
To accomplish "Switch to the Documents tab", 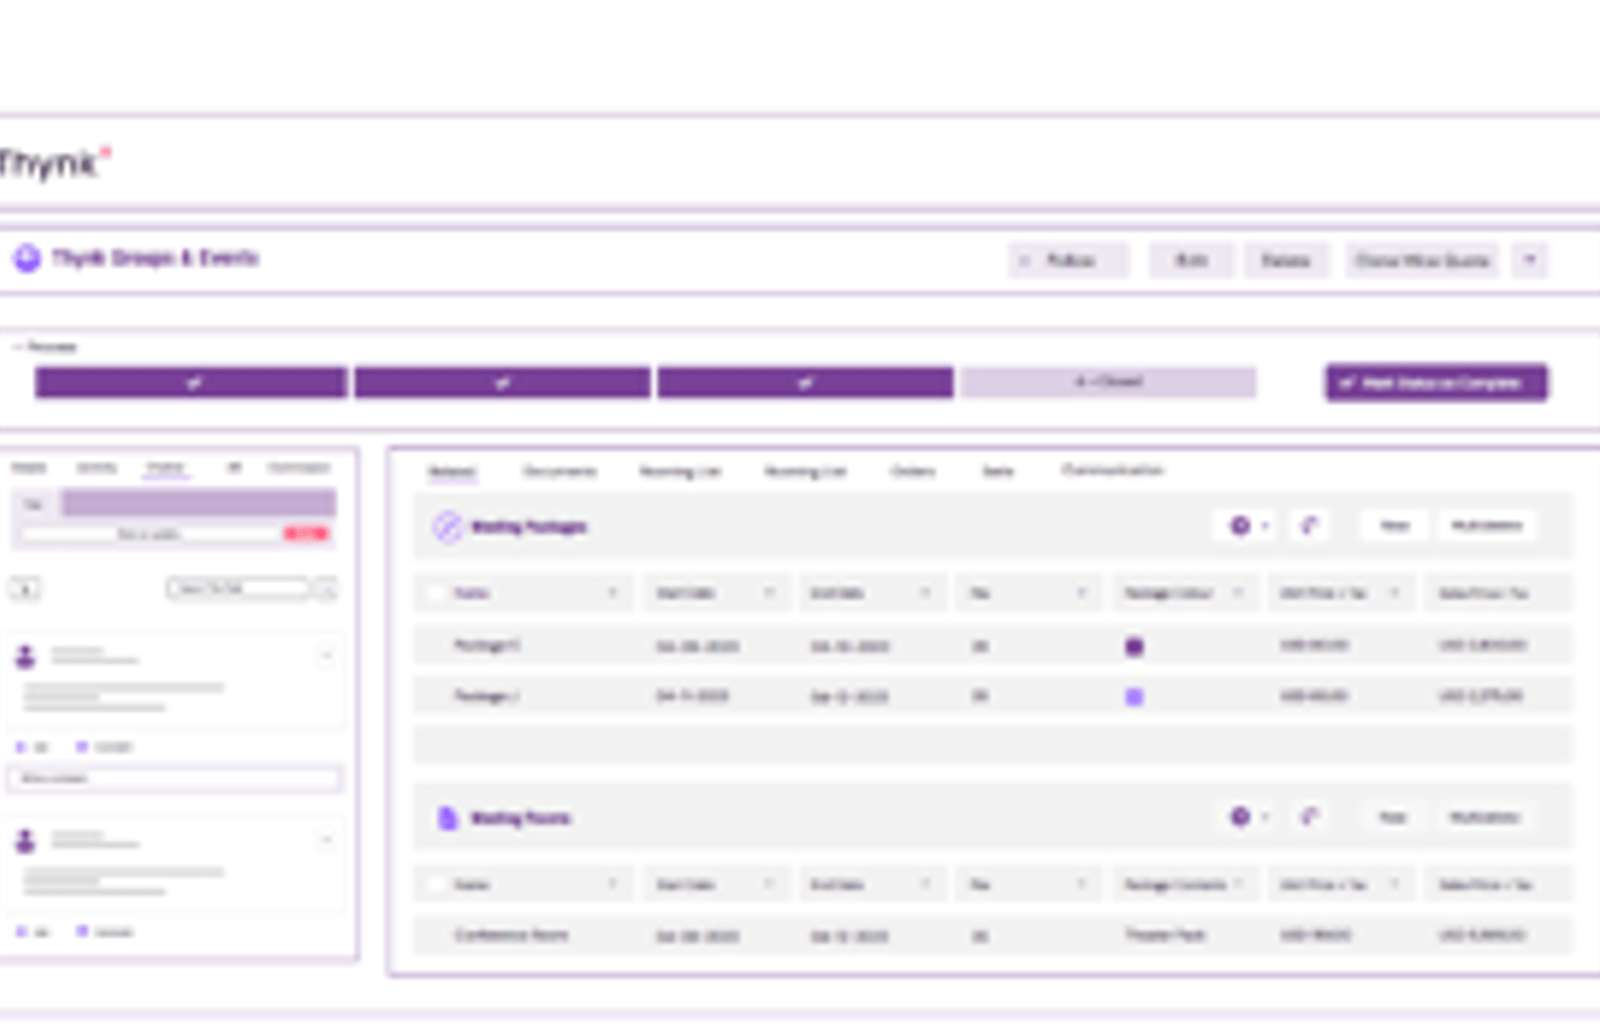I will [x=560, y=471].
